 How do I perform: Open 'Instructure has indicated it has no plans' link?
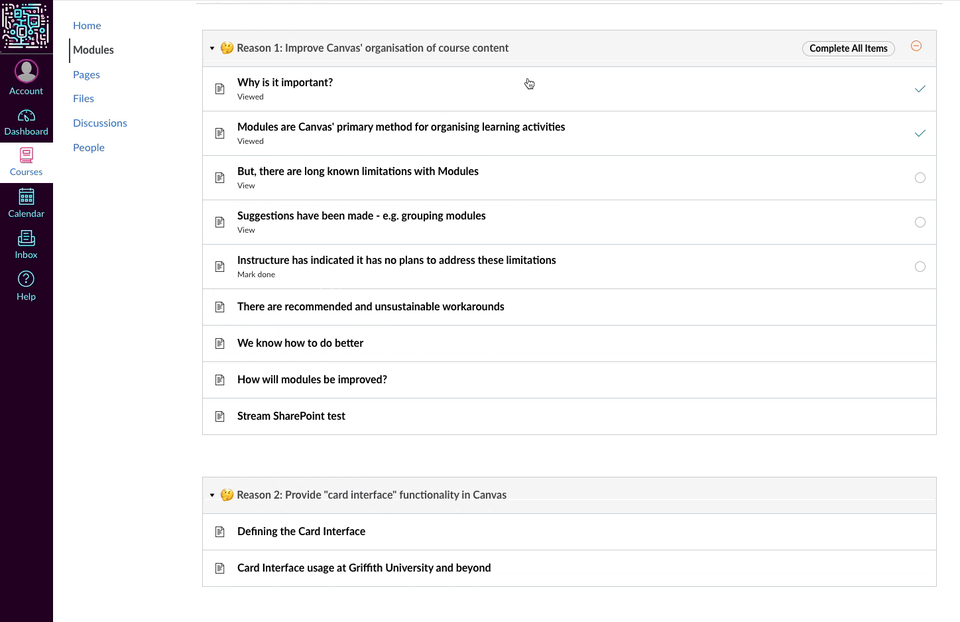pos(397,260)
